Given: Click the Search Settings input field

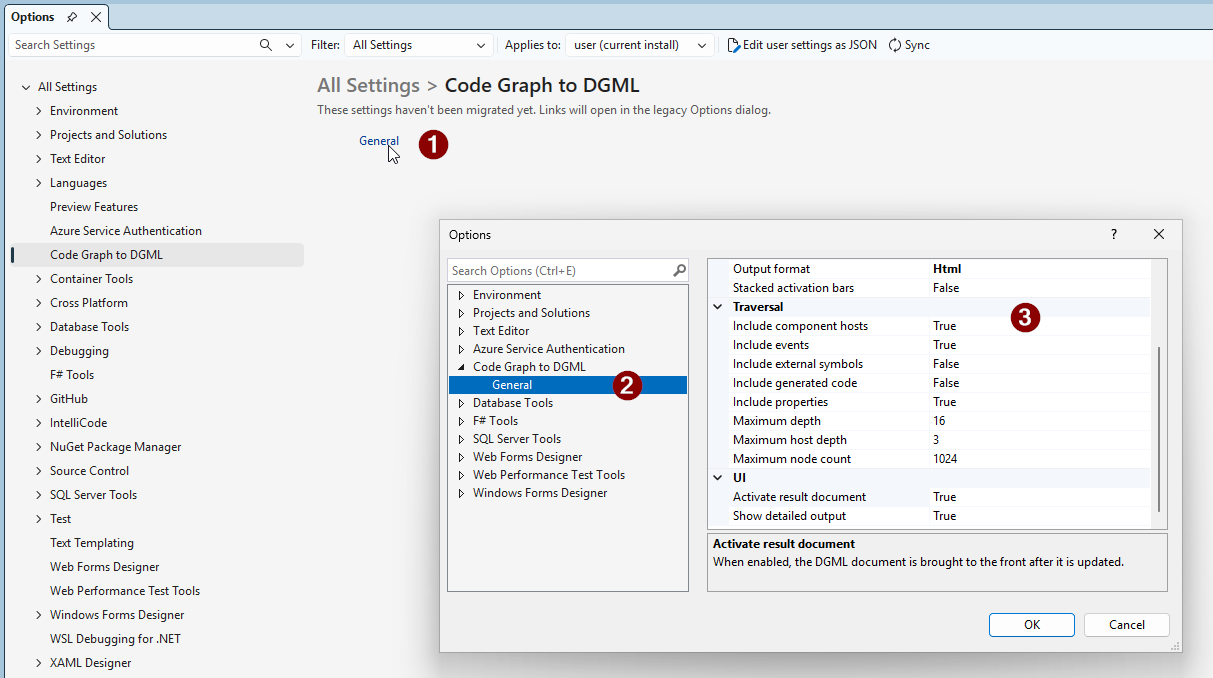Looking at the screenshot, I should coord(134,45).
